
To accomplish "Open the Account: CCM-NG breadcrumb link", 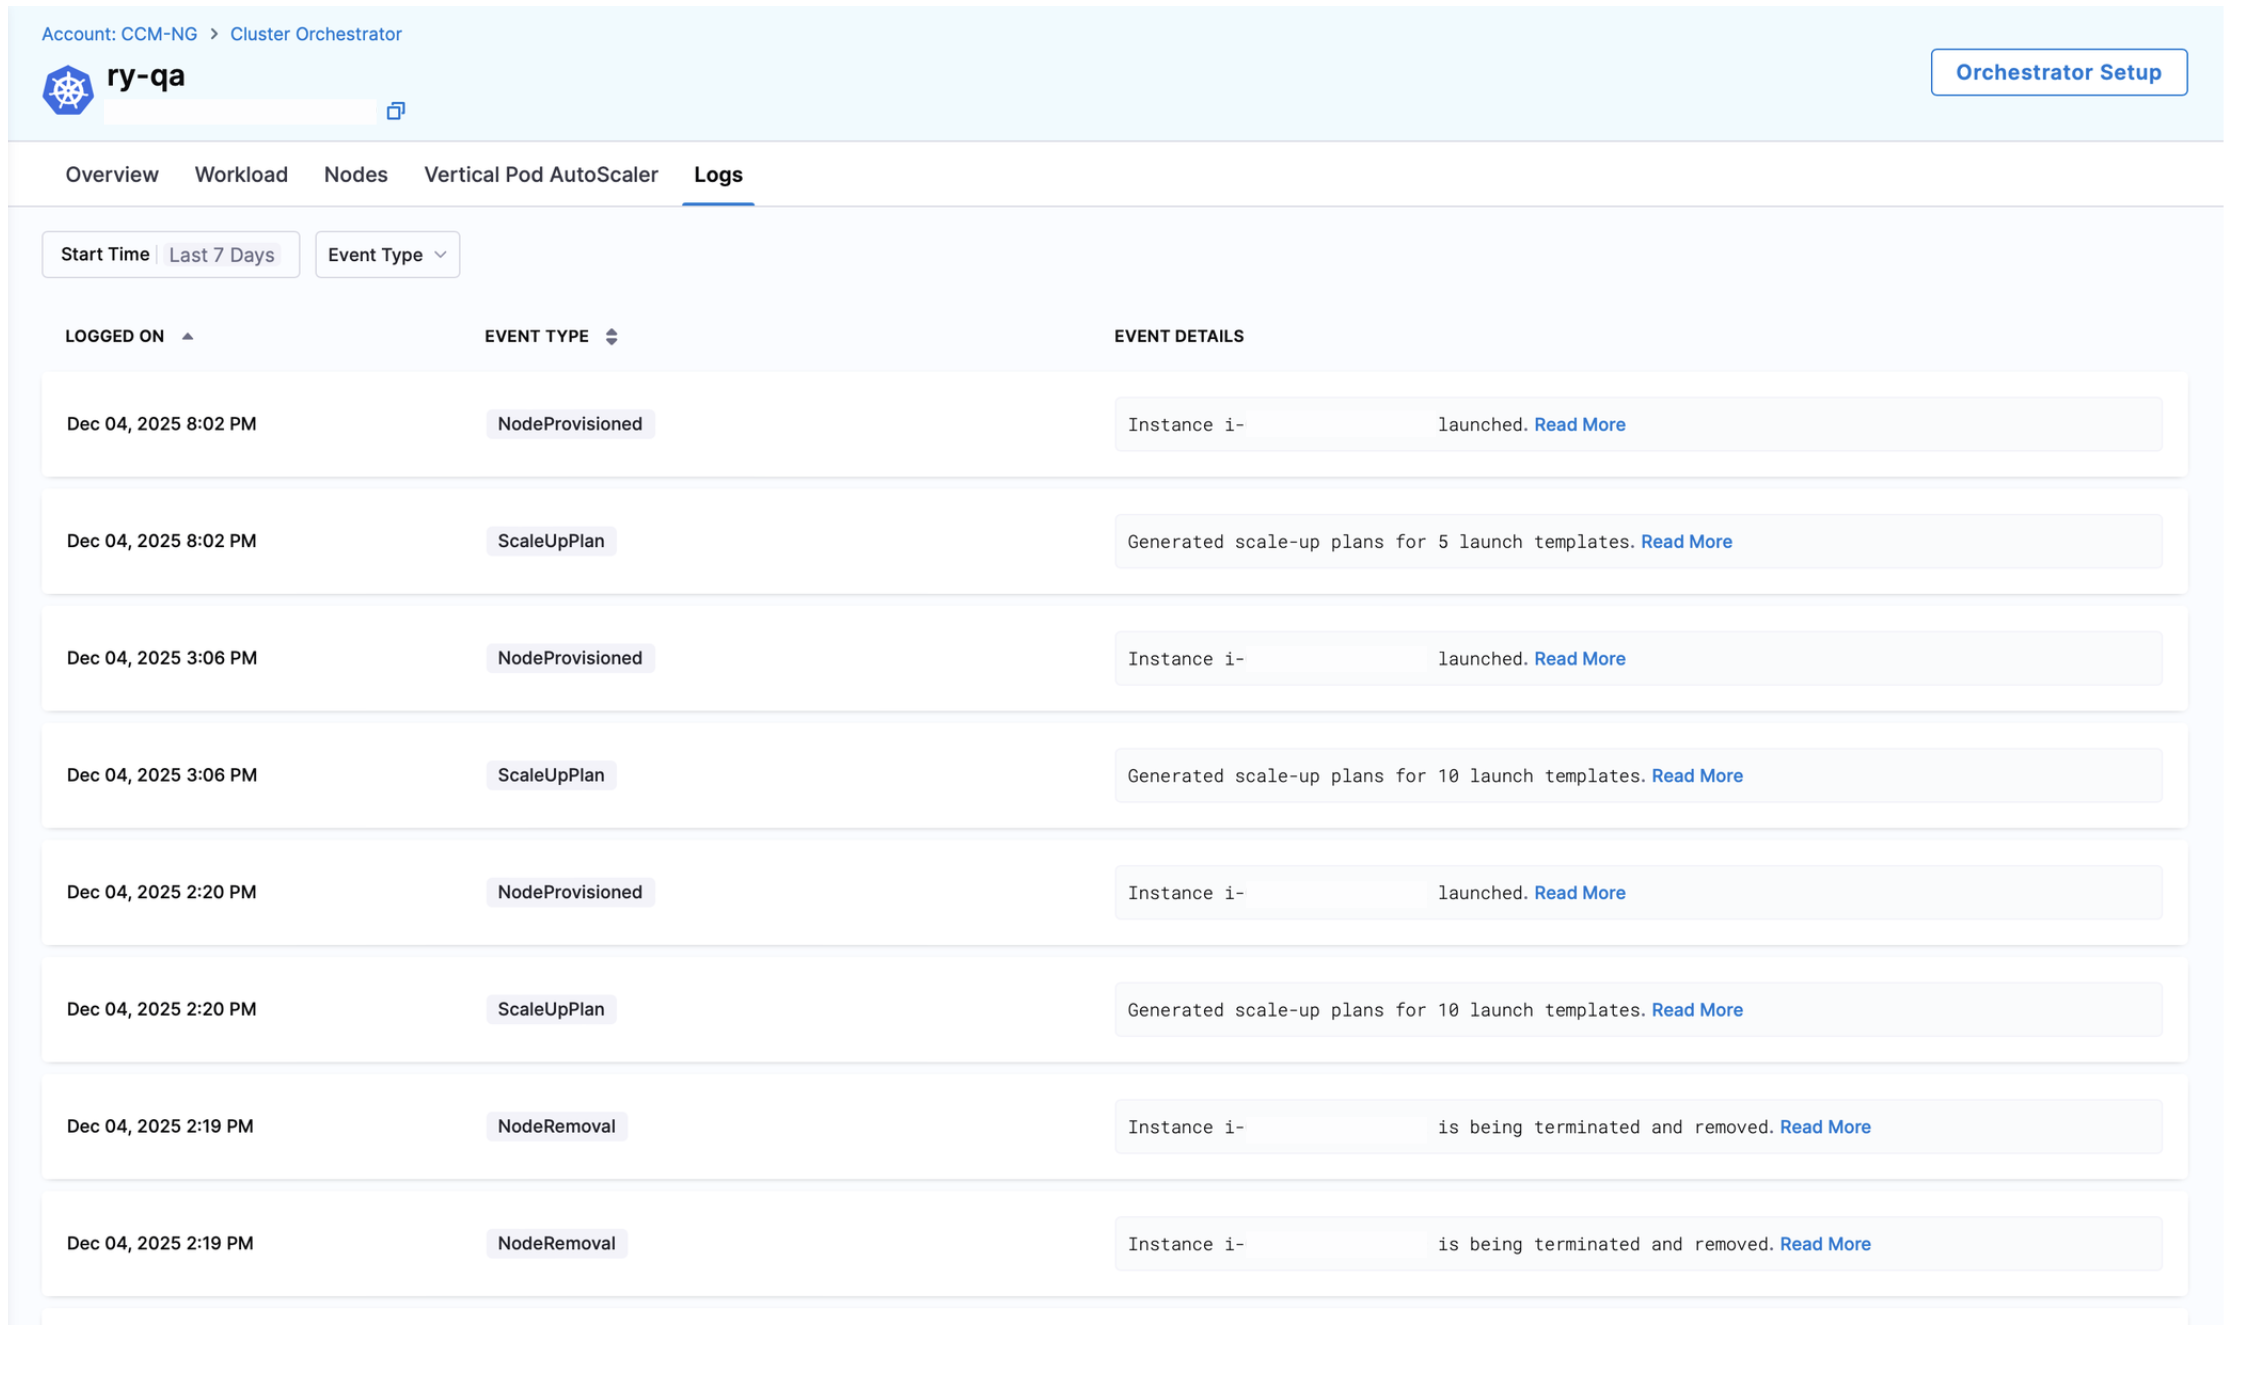I will [119, 34].
